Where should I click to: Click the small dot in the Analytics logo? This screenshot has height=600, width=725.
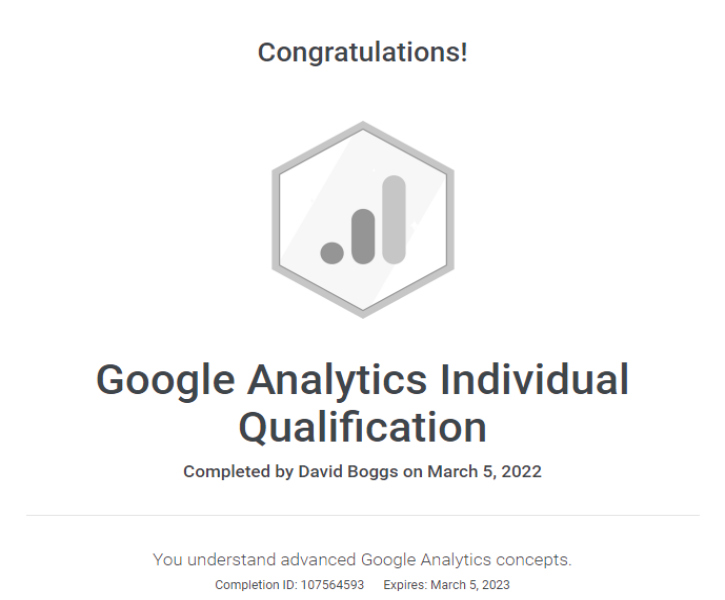[332, 253]
